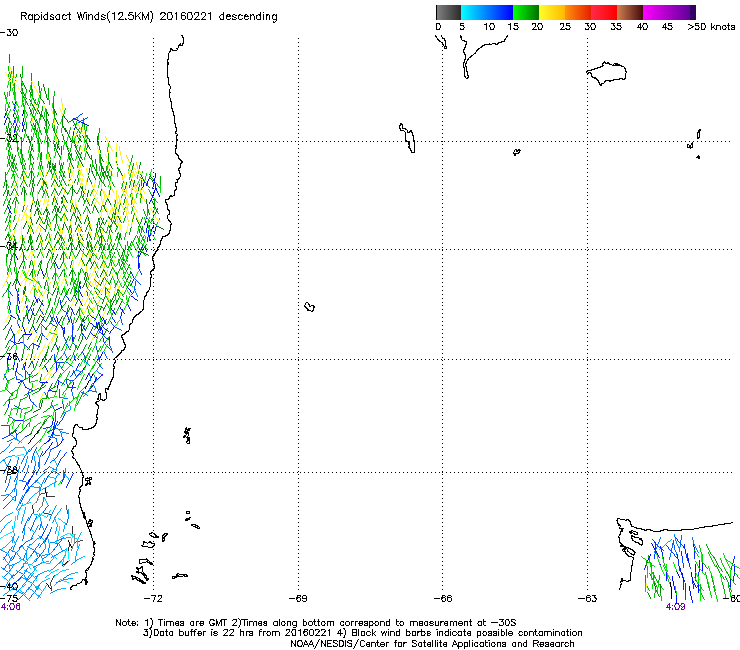Select the orange 25-30 knots legend swatch

578,12
